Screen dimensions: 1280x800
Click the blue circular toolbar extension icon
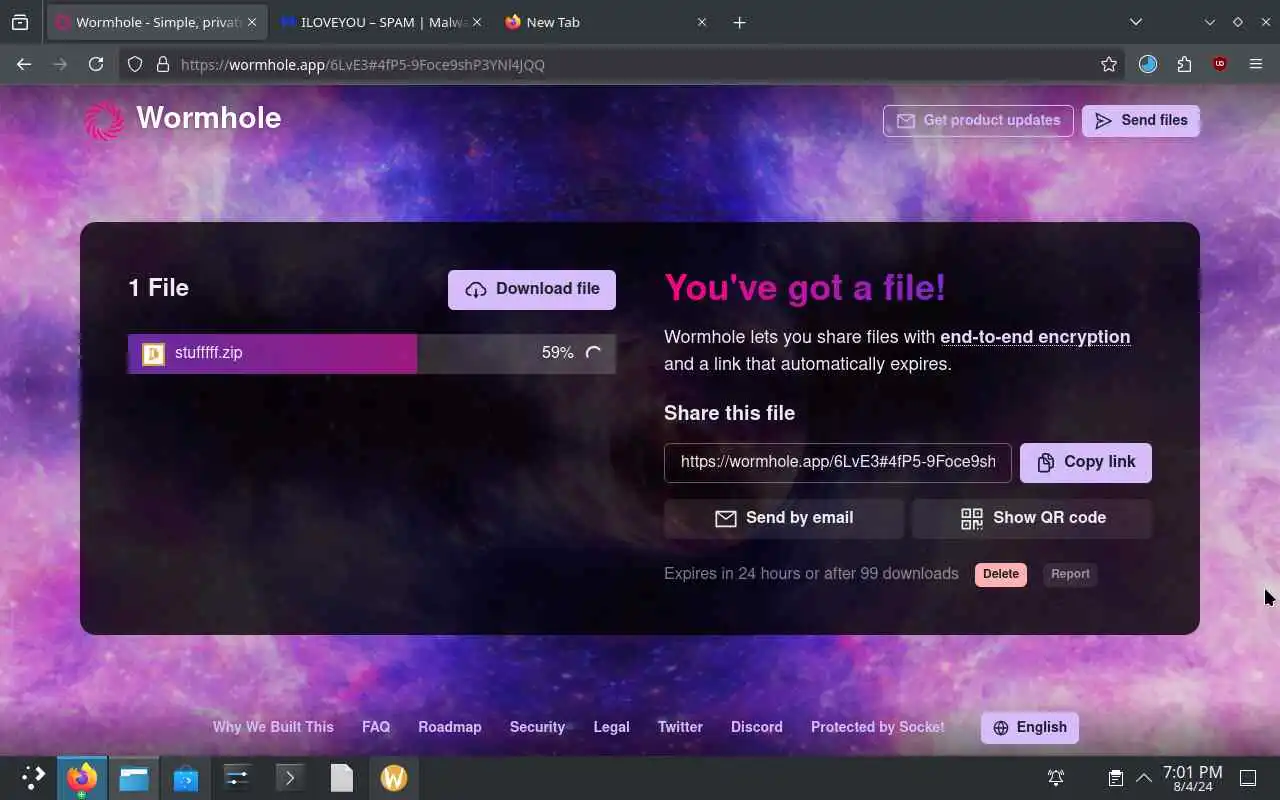pyautogui.click(x=1148, y=64)
